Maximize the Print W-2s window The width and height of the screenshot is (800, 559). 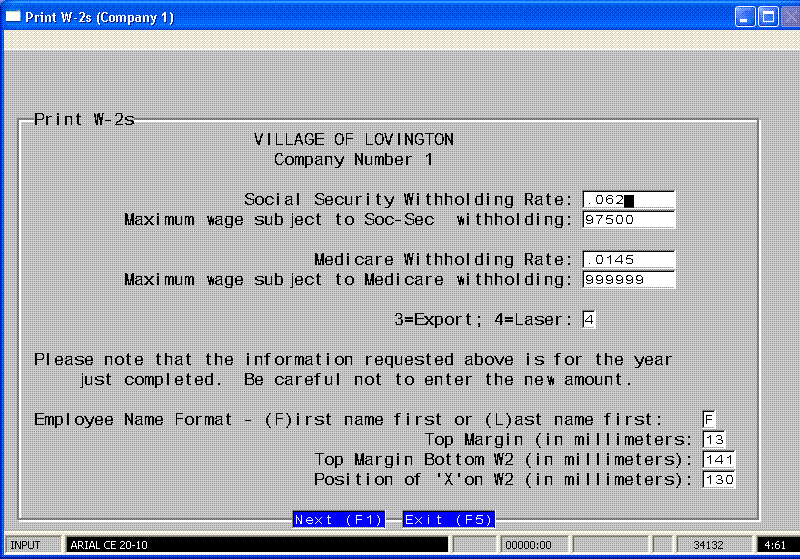pos(767,17)
